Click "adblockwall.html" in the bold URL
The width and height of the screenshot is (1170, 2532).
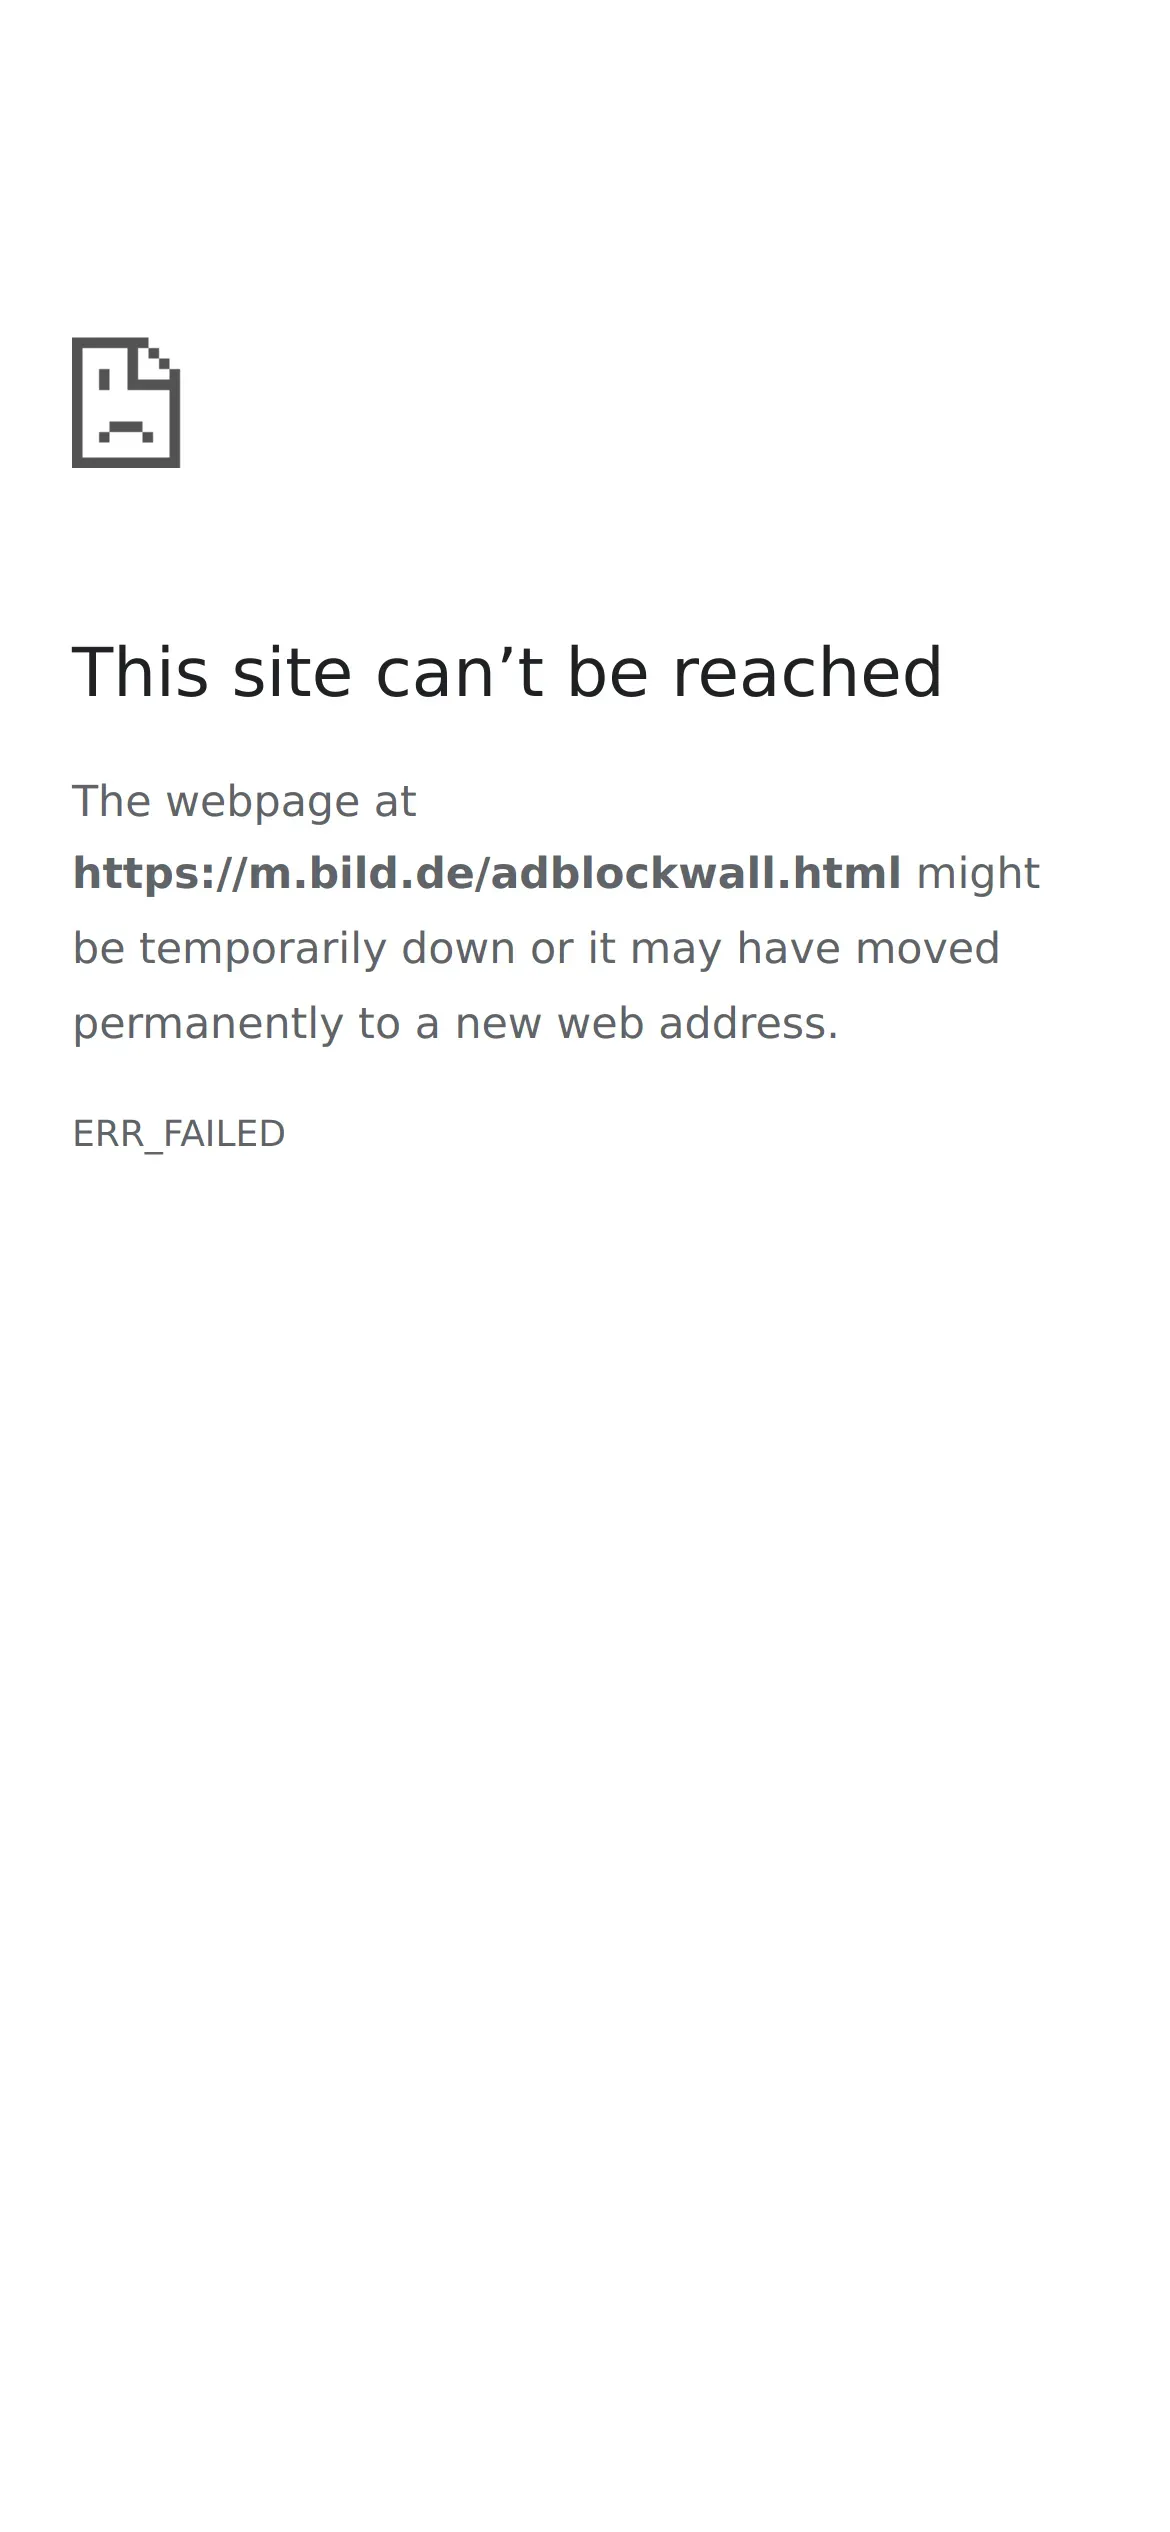pyautogui.click(x=696, y=874)
